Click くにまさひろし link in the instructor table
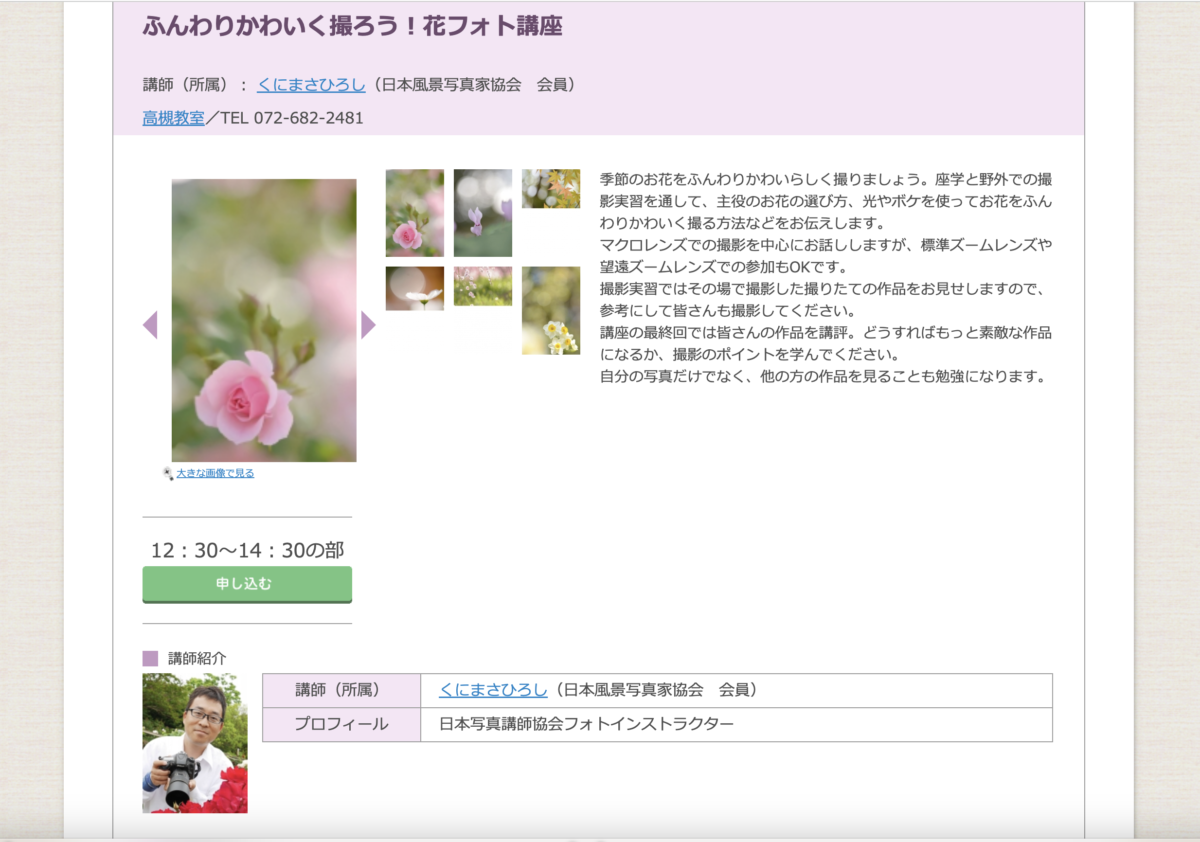 coord(493,690)
